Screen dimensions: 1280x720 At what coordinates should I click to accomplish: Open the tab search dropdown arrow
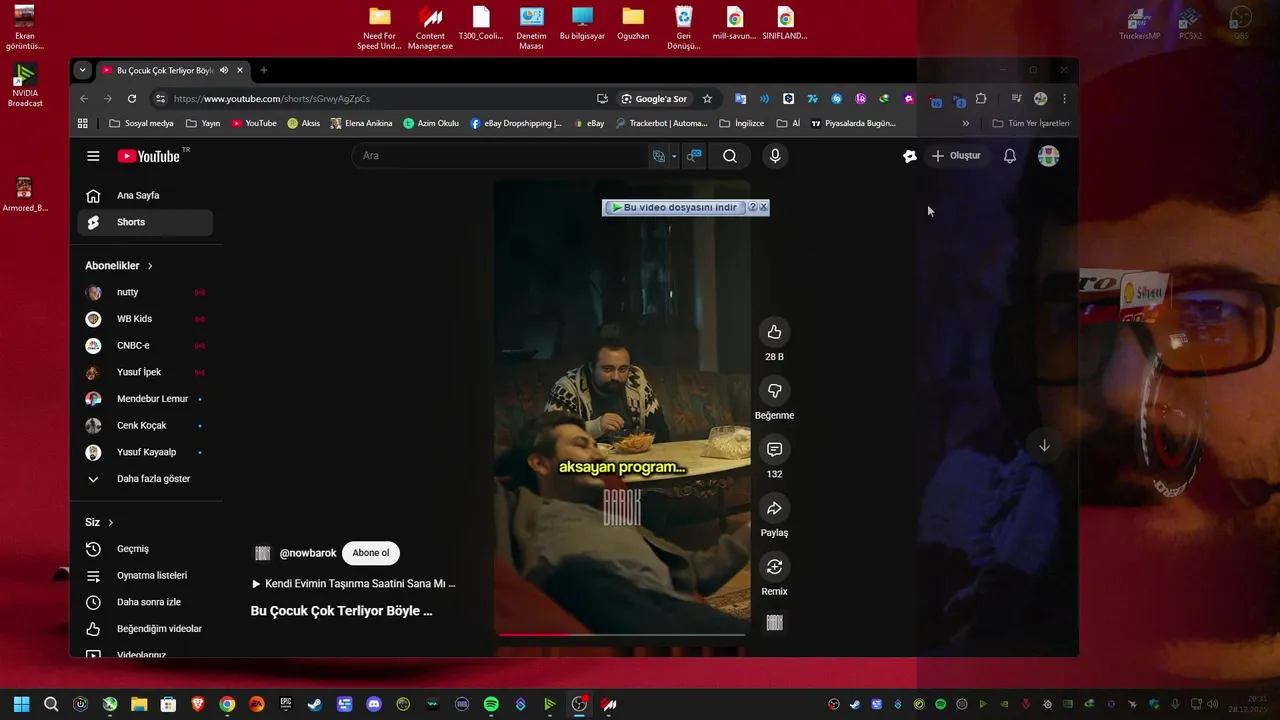tap(83, 71)
